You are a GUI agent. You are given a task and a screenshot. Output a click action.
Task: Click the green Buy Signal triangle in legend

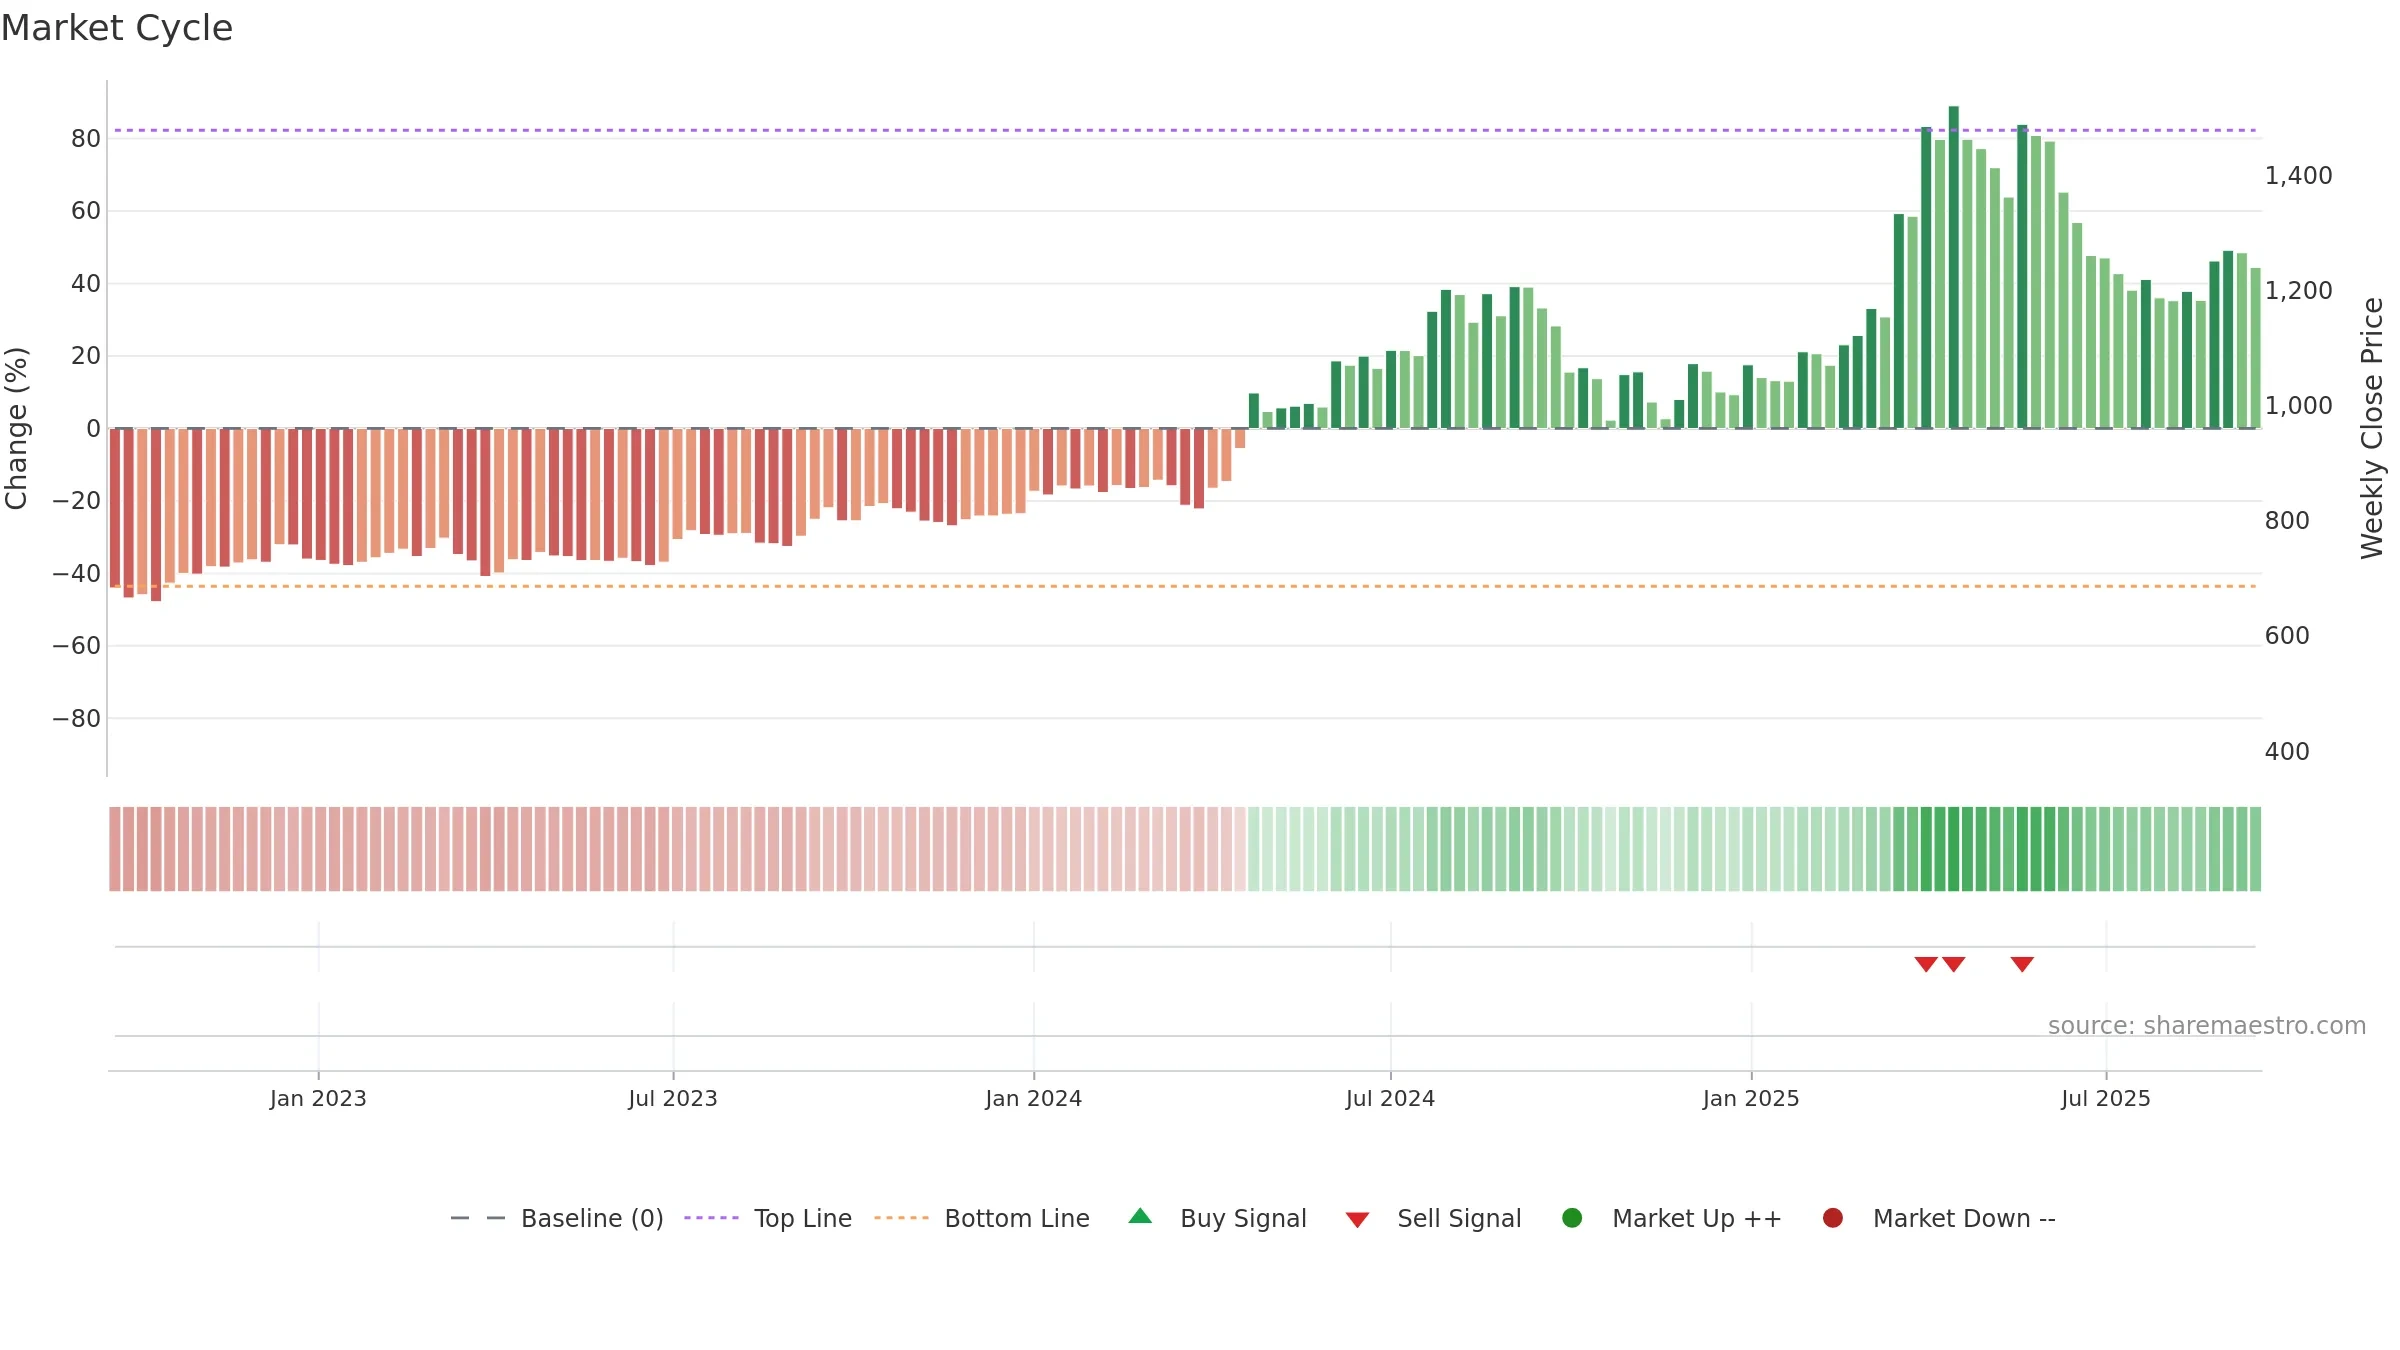pyautogui.click(x=1140, y=1216)
